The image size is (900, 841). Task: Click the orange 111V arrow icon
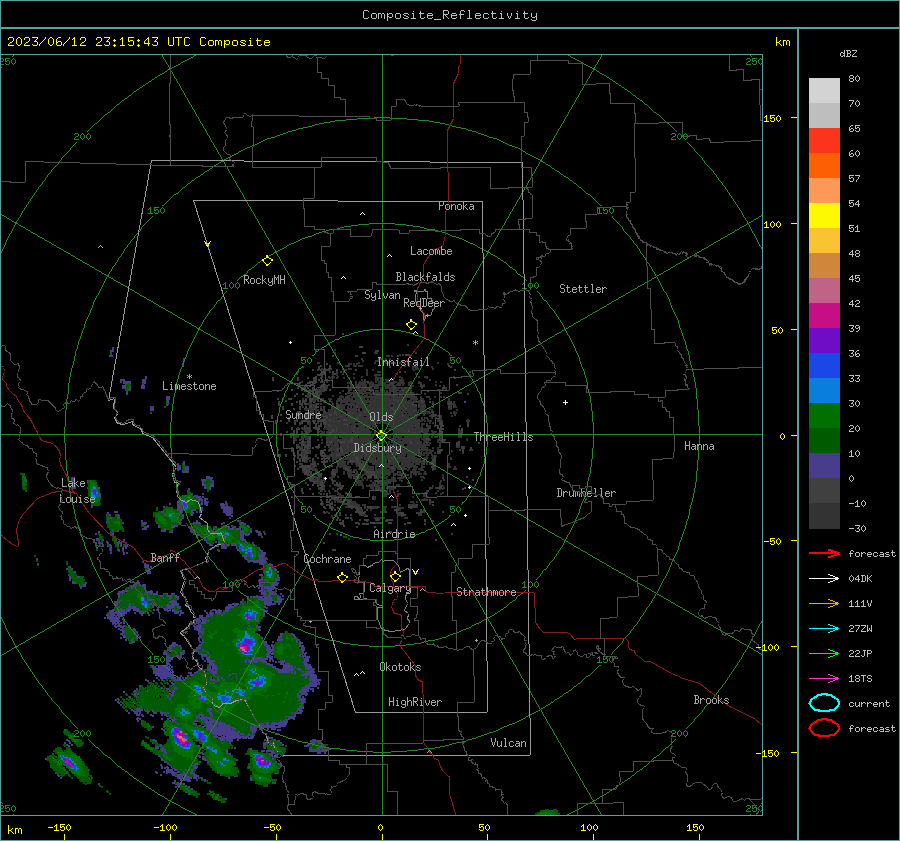coord(824,603)
